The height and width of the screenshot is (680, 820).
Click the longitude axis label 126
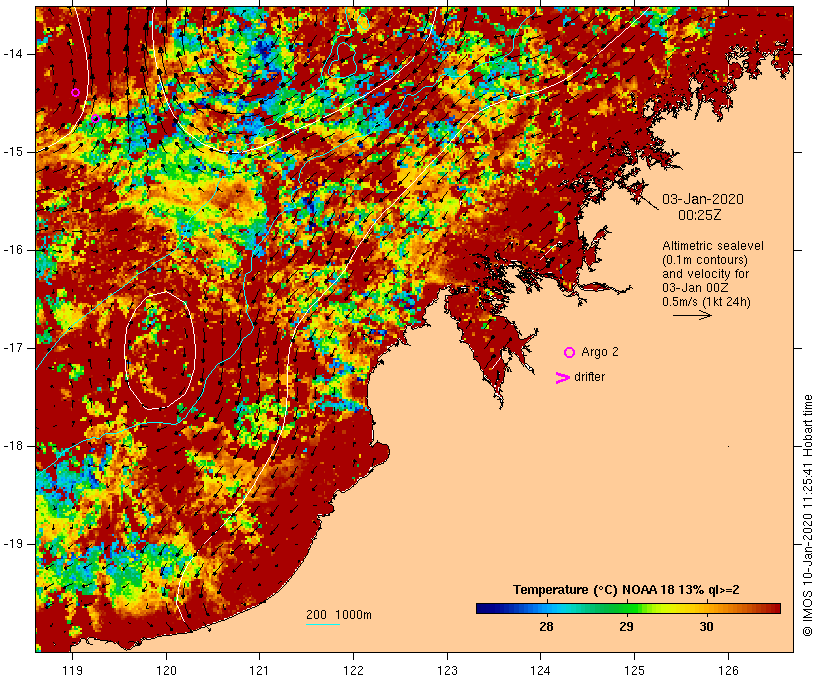click(x=728, y=670)
